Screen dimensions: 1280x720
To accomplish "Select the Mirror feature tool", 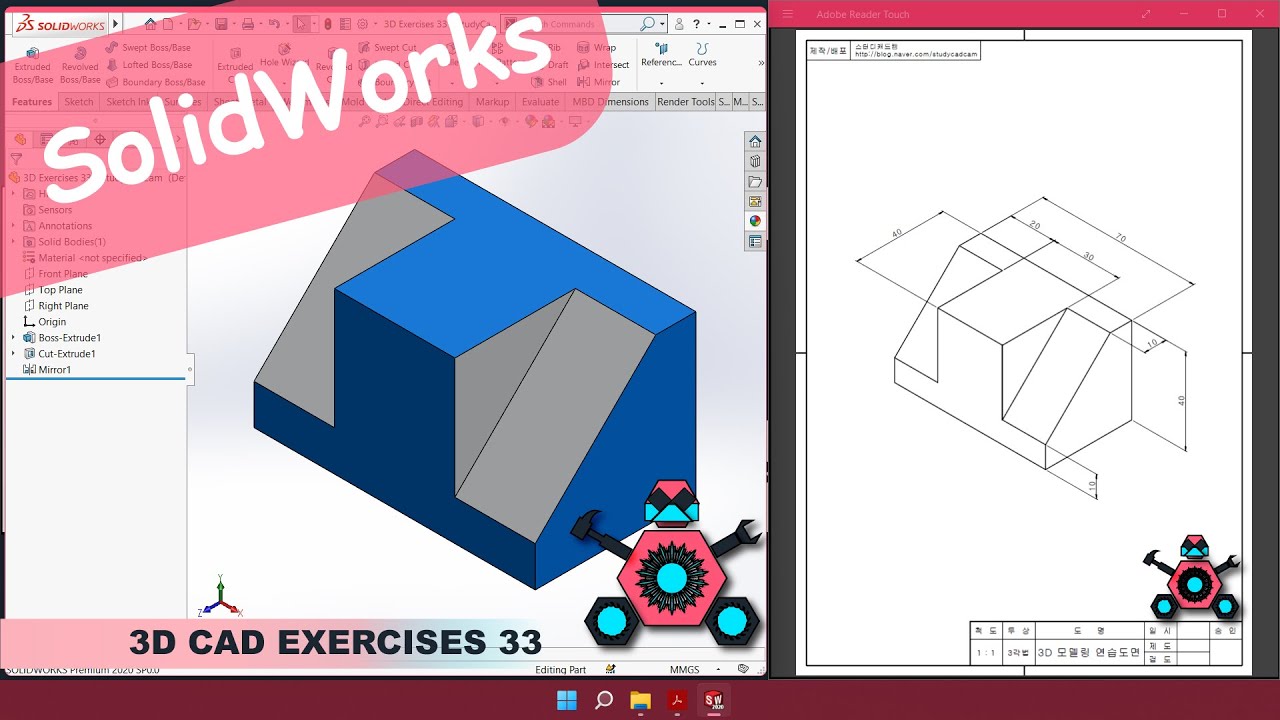I will 599,82.
